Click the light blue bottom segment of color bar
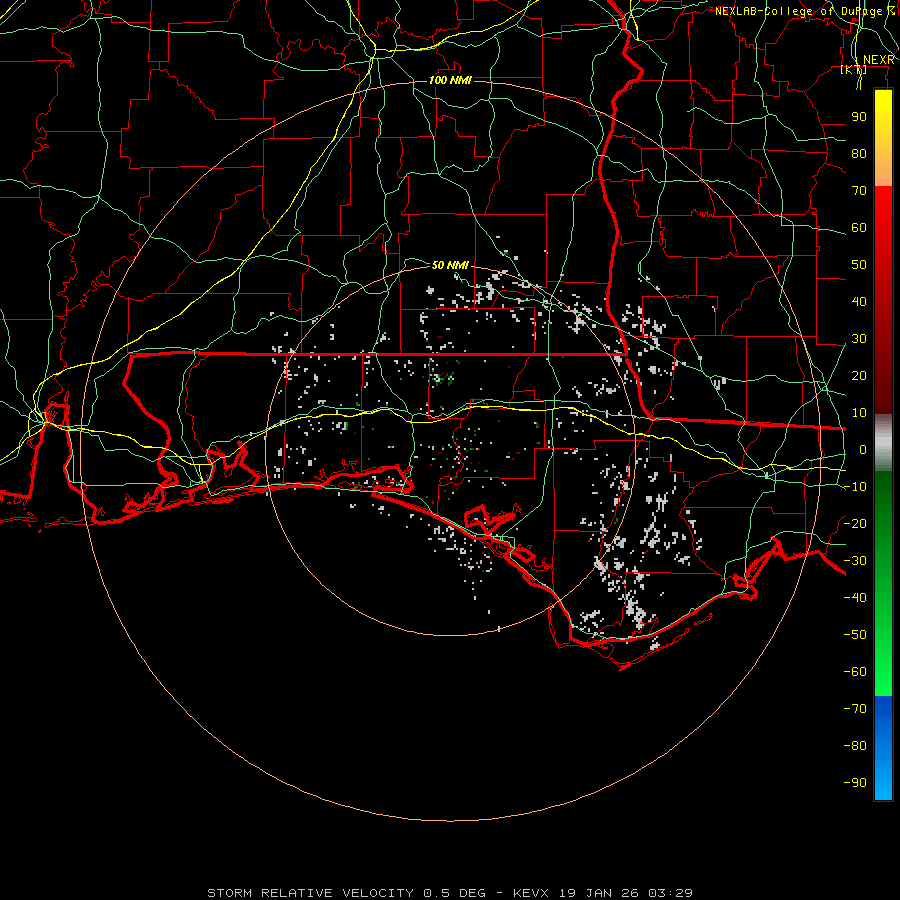 883,781
